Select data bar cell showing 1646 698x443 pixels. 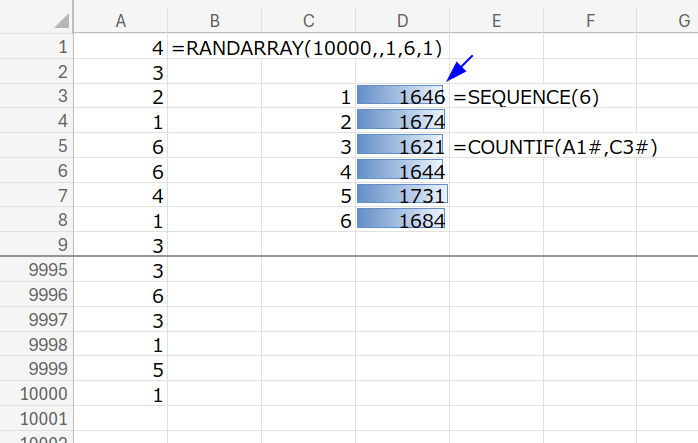(x=401, y=97)
